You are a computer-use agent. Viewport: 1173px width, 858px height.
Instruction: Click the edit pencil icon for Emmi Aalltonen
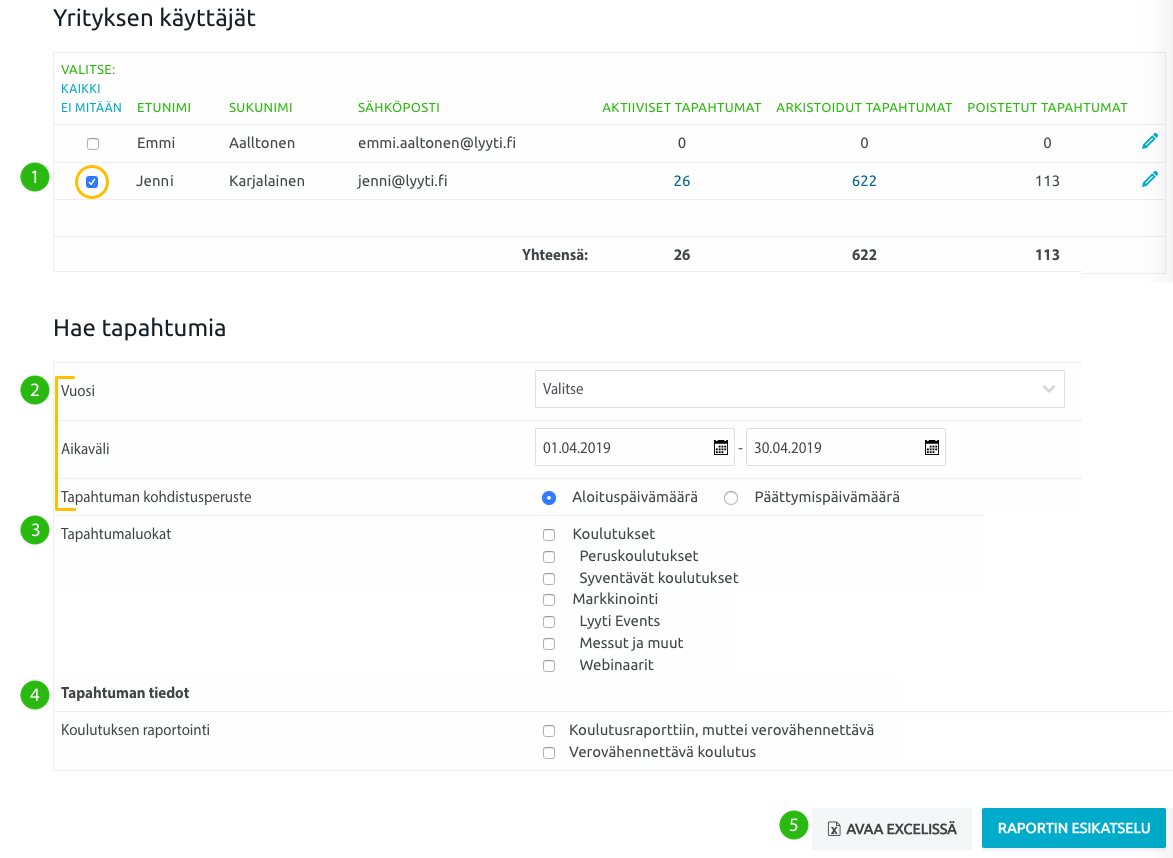tap(1149, 142)
